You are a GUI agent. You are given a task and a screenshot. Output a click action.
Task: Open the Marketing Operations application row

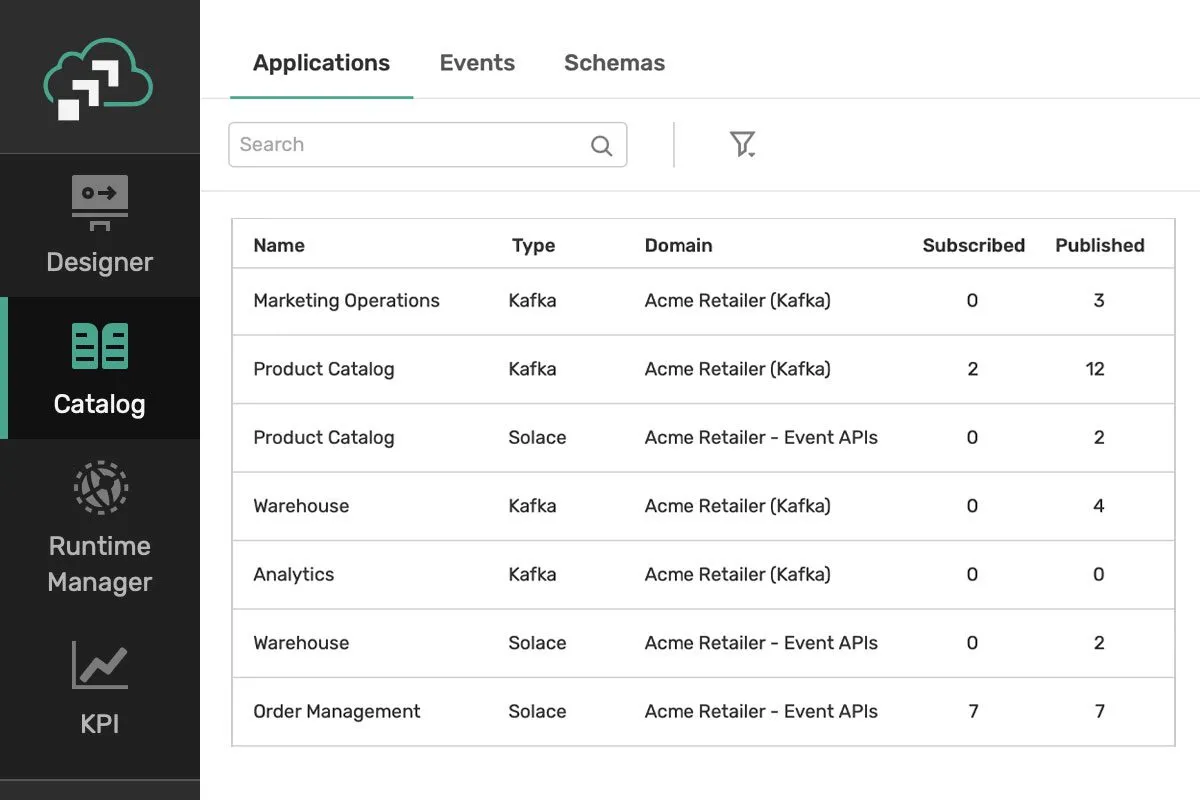coord(346,301)
